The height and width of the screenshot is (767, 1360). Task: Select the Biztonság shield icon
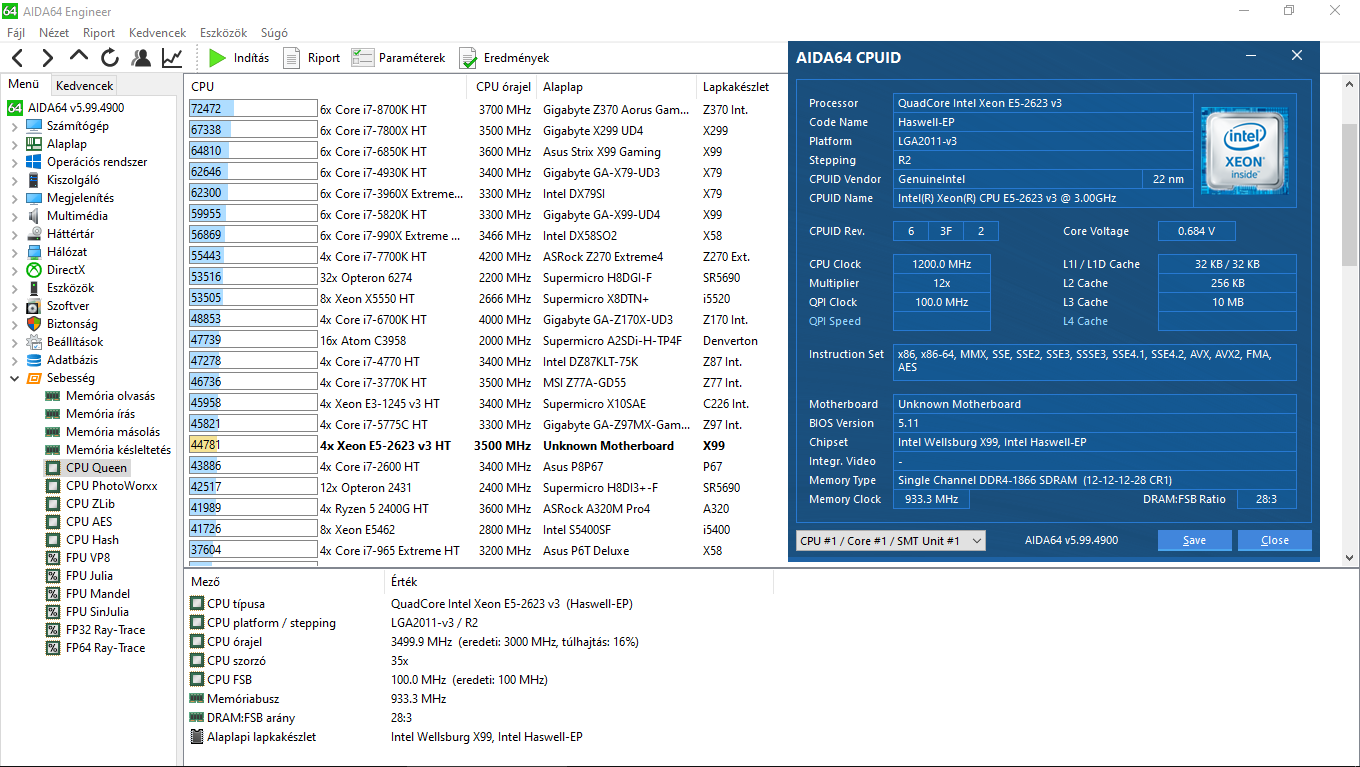coord(34,324)
